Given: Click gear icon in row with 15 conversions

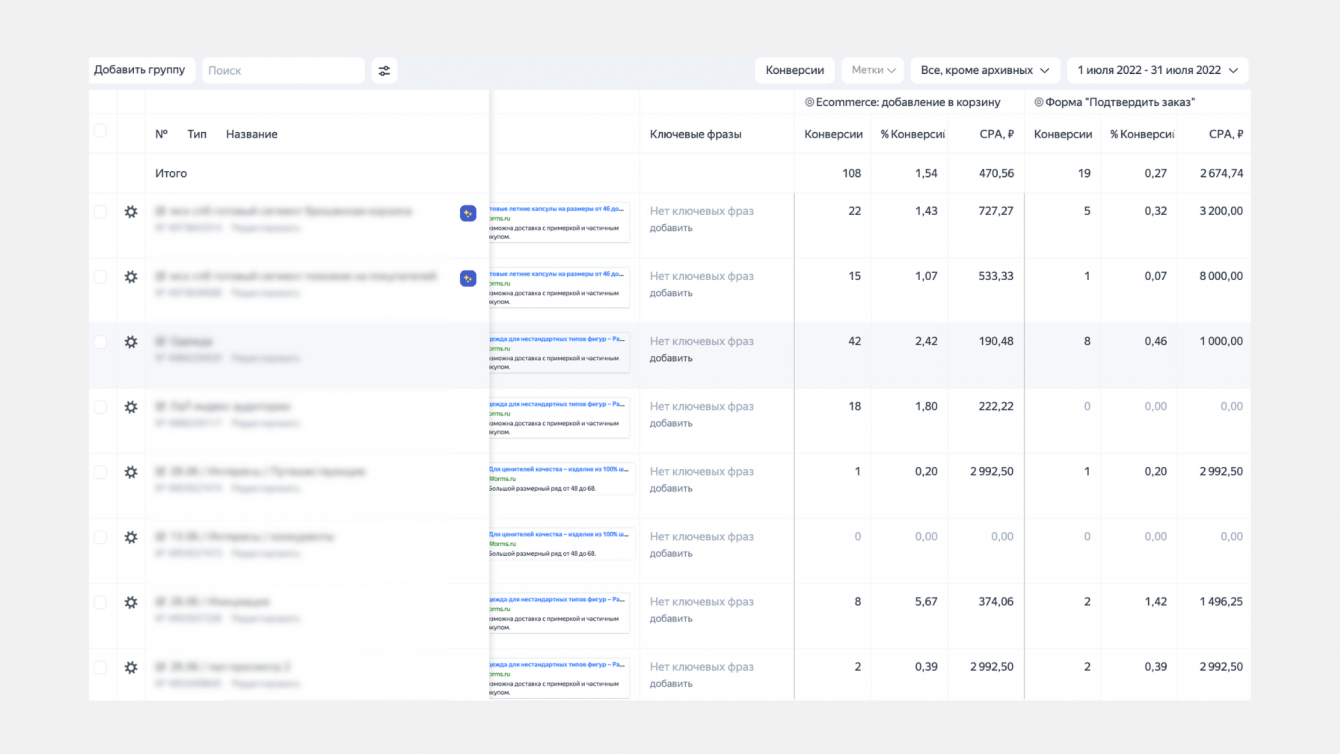Looking at the screenshot, I should pos(131,277).
